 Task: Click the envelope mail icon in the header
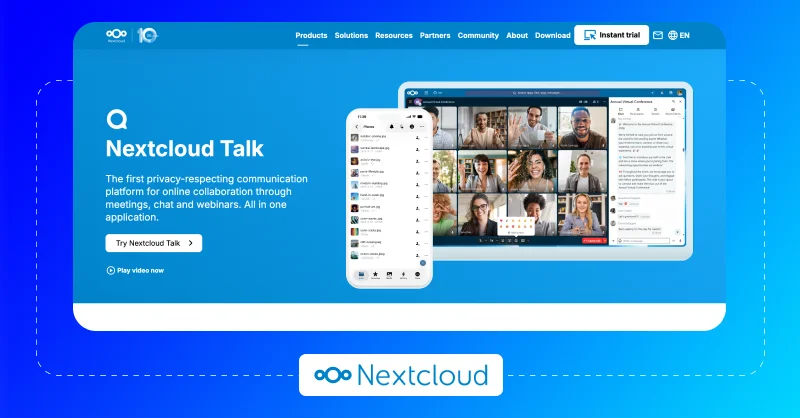pyautogui.click(x=658, y=35)
